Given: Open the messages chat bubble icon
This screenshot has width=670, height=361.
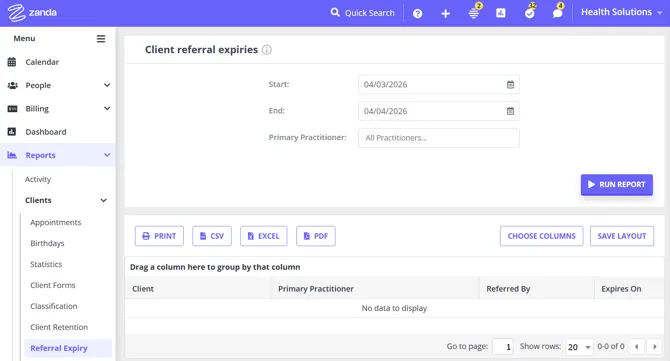Looking at the screenshot, I should [x=557, y=13].
